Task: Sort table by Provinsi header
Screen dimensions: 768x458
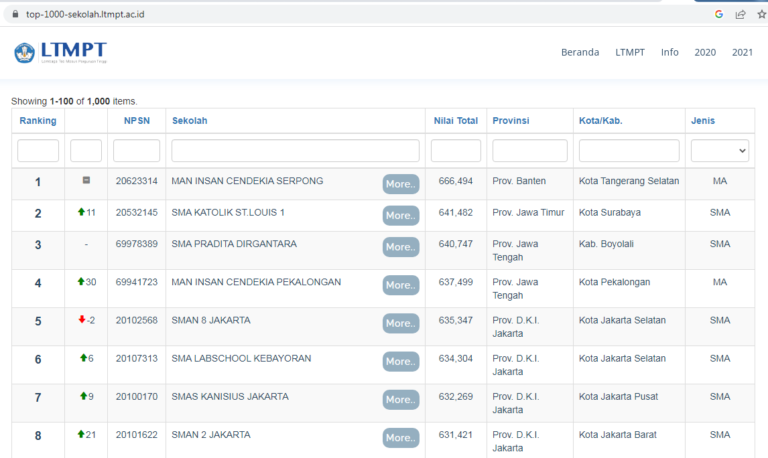Action: [x=510, y=121]
